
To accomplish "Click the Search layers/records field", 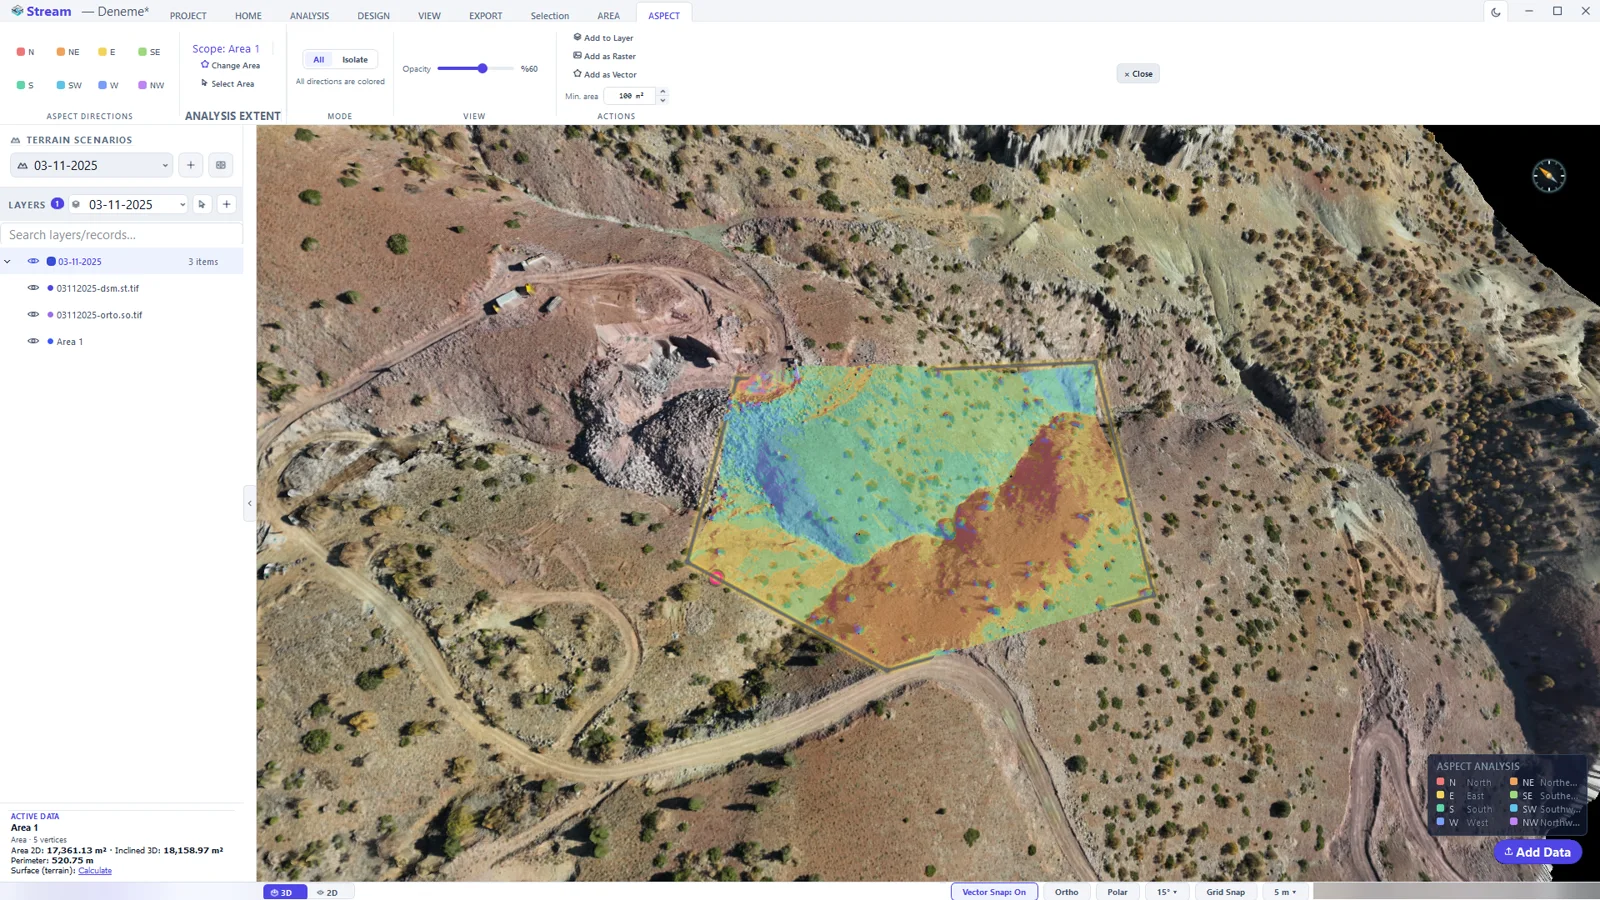I will tap(121, 235).
